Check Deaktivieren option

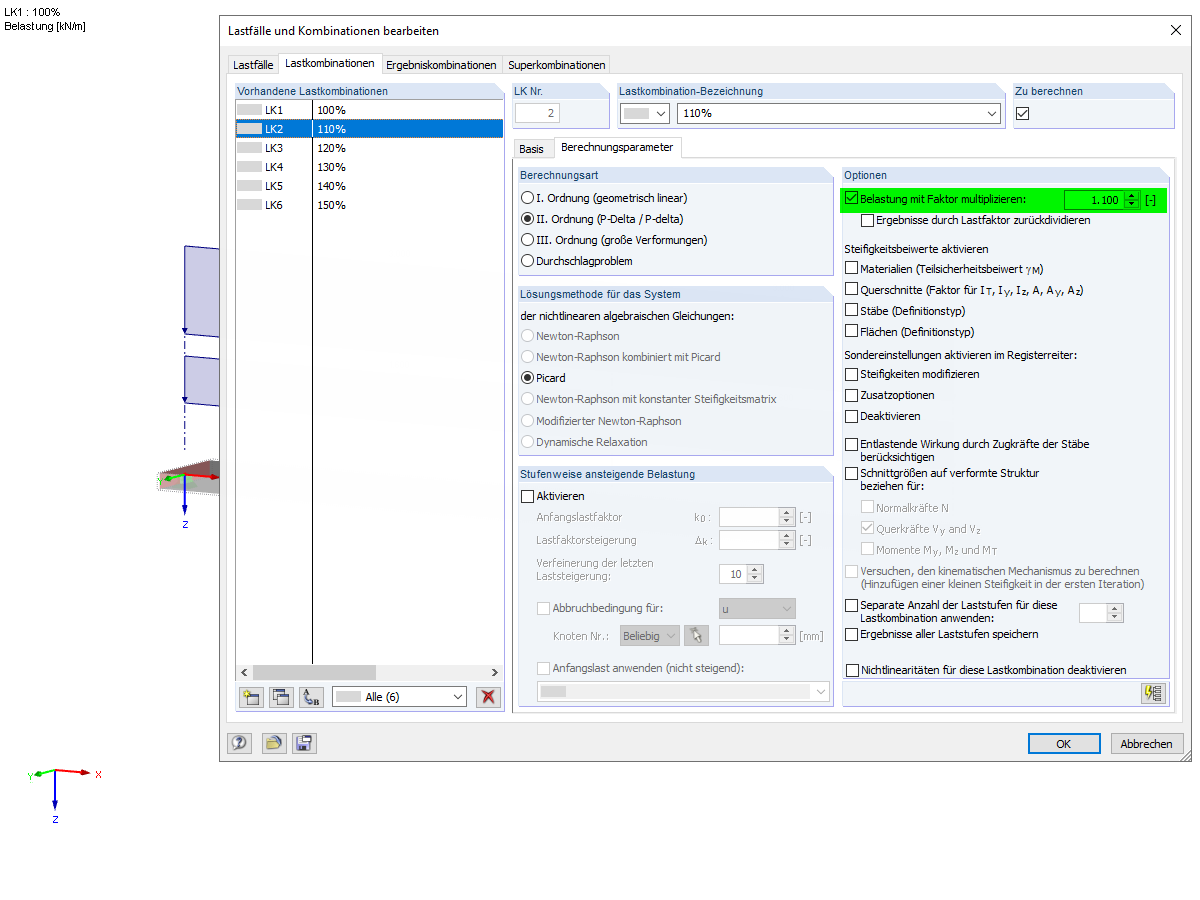click(852, 416)
